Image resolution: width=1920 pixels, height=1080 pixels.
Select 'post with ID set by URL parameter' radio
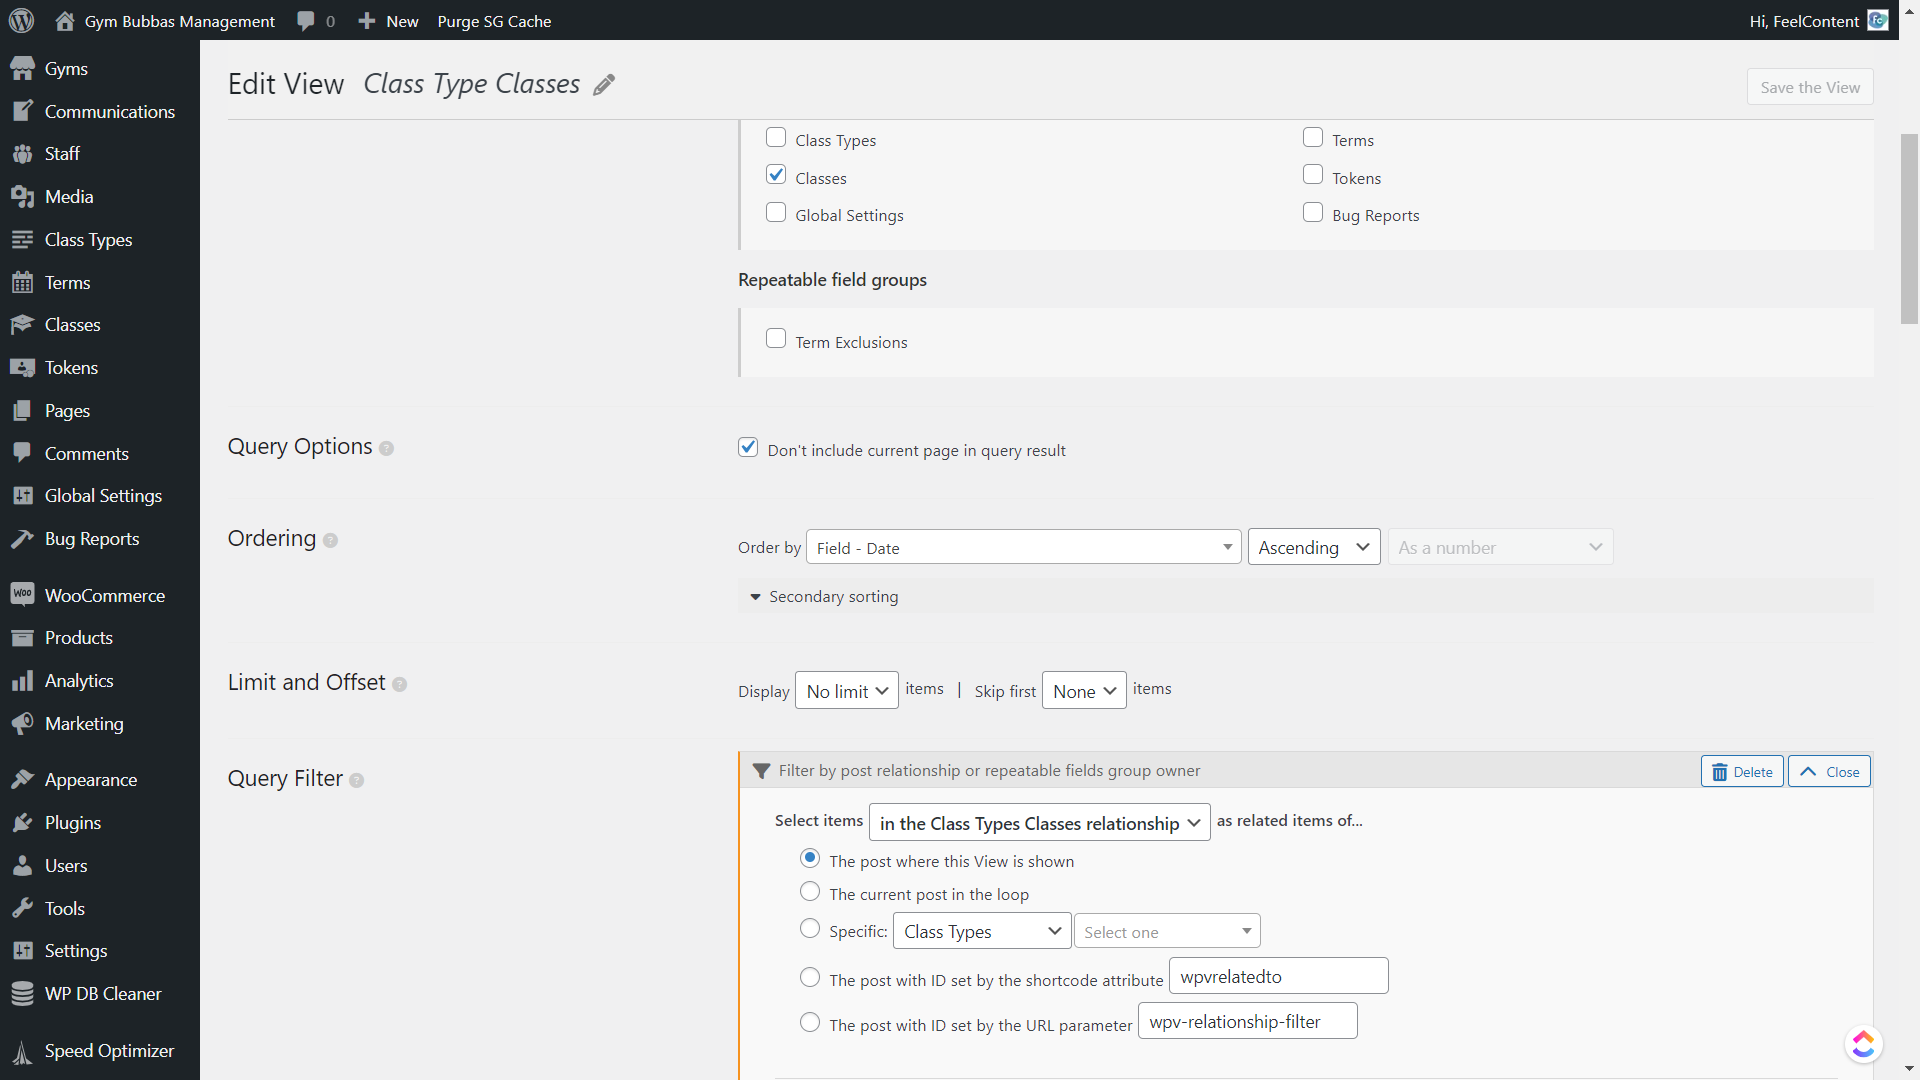(810, 1023)
